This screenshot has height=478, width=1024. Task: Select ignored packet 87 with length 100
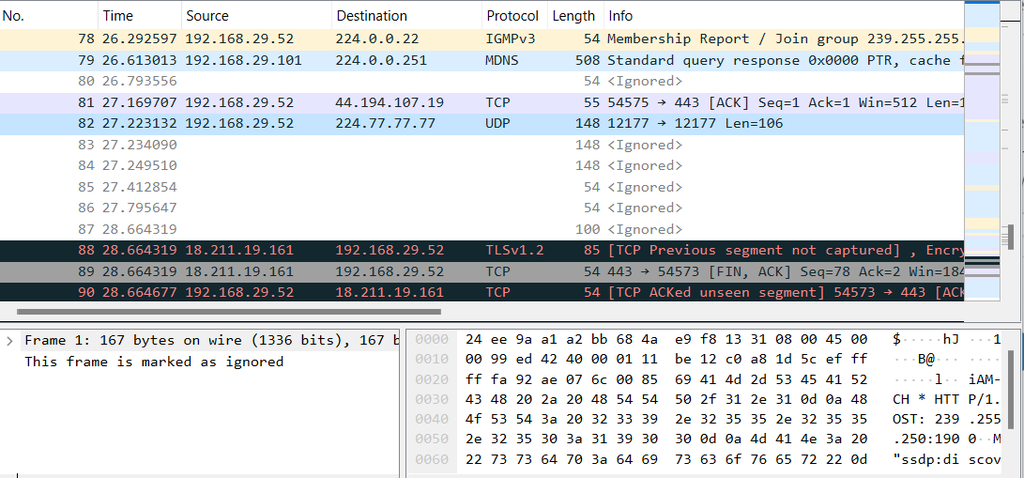click(482, 229)
